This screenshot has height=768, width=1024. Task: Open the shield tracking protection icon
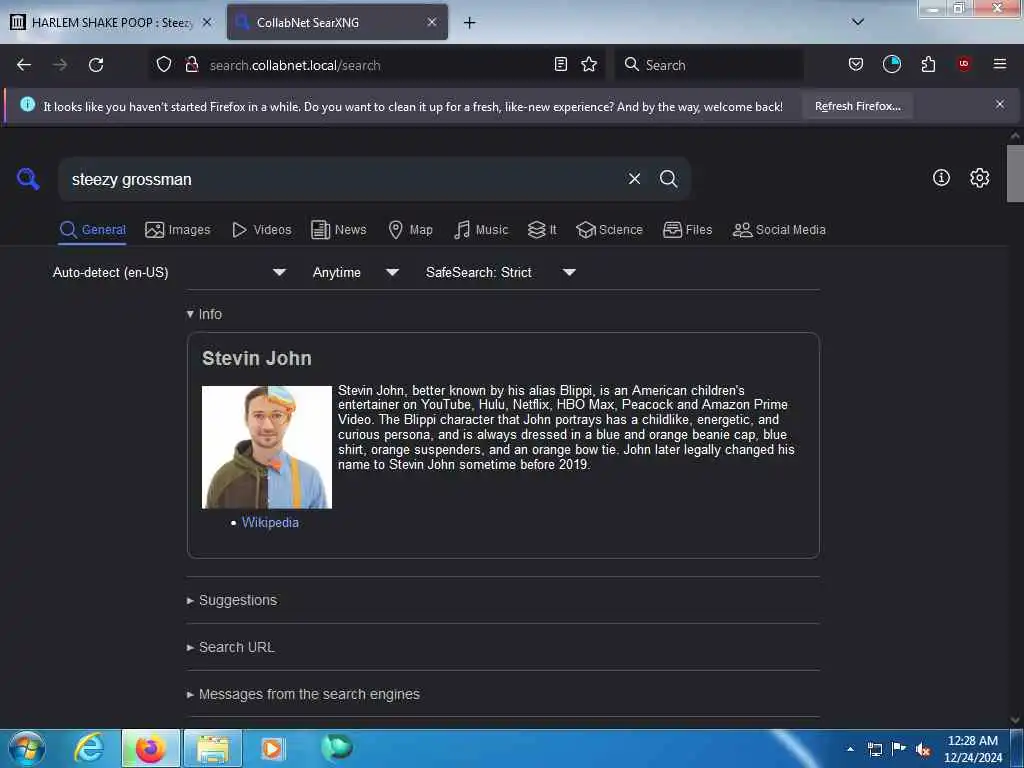164,65
